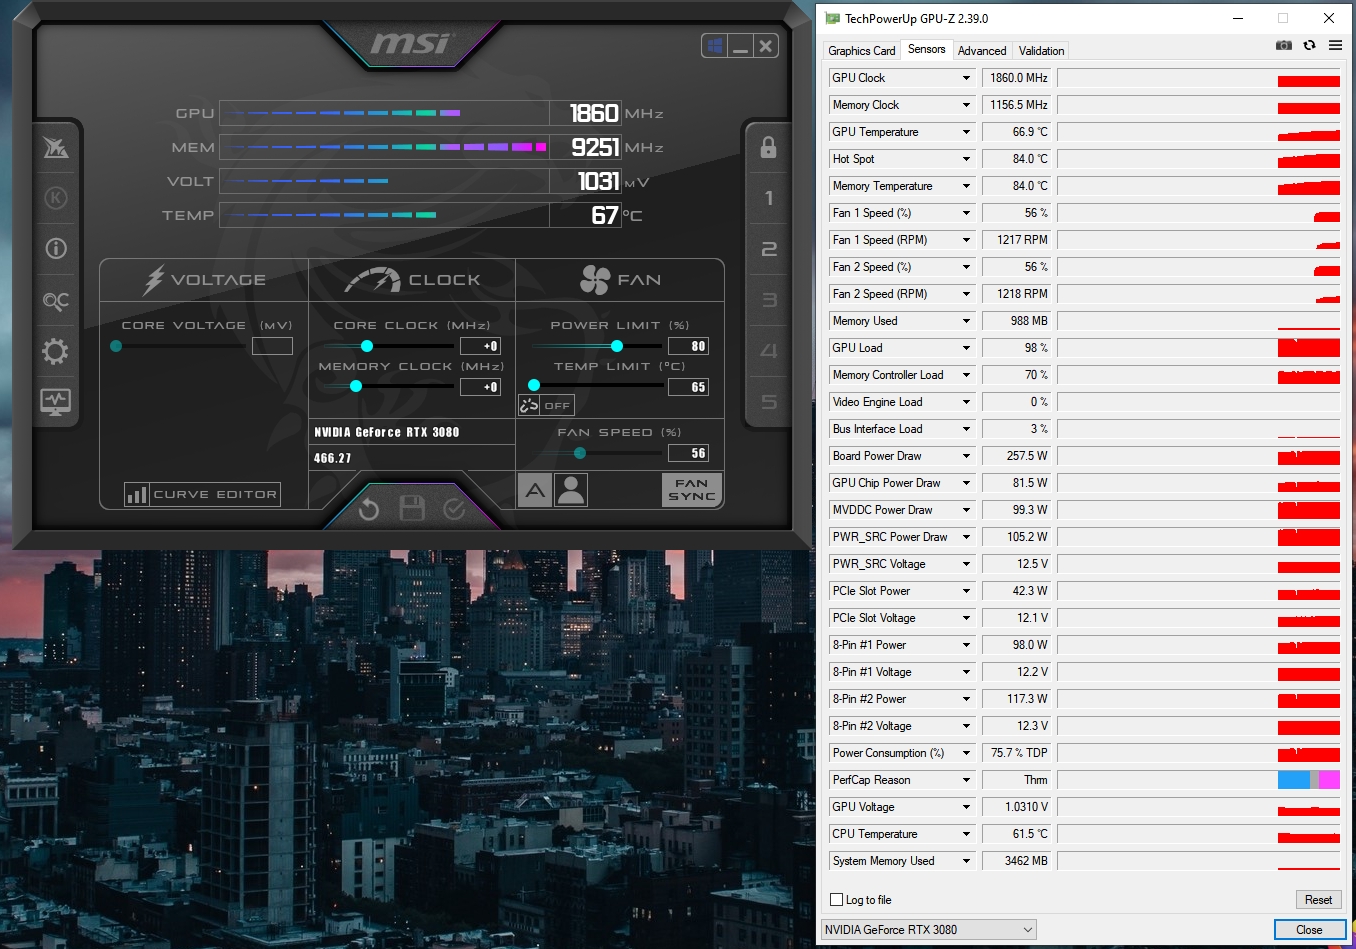Open the Hot Spot sensor dropdown
The image size is (1356, 949).
966,159
